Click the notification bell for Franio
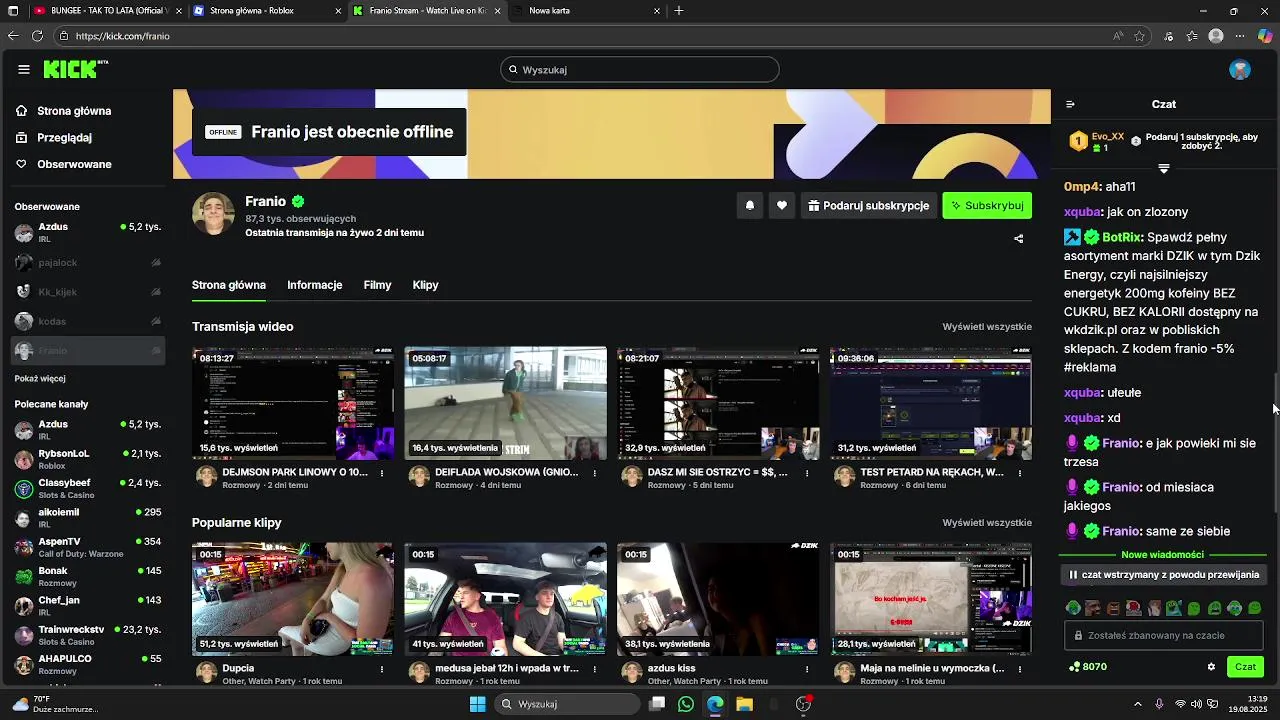The image size is (1280, 720). tap(750, 205)
